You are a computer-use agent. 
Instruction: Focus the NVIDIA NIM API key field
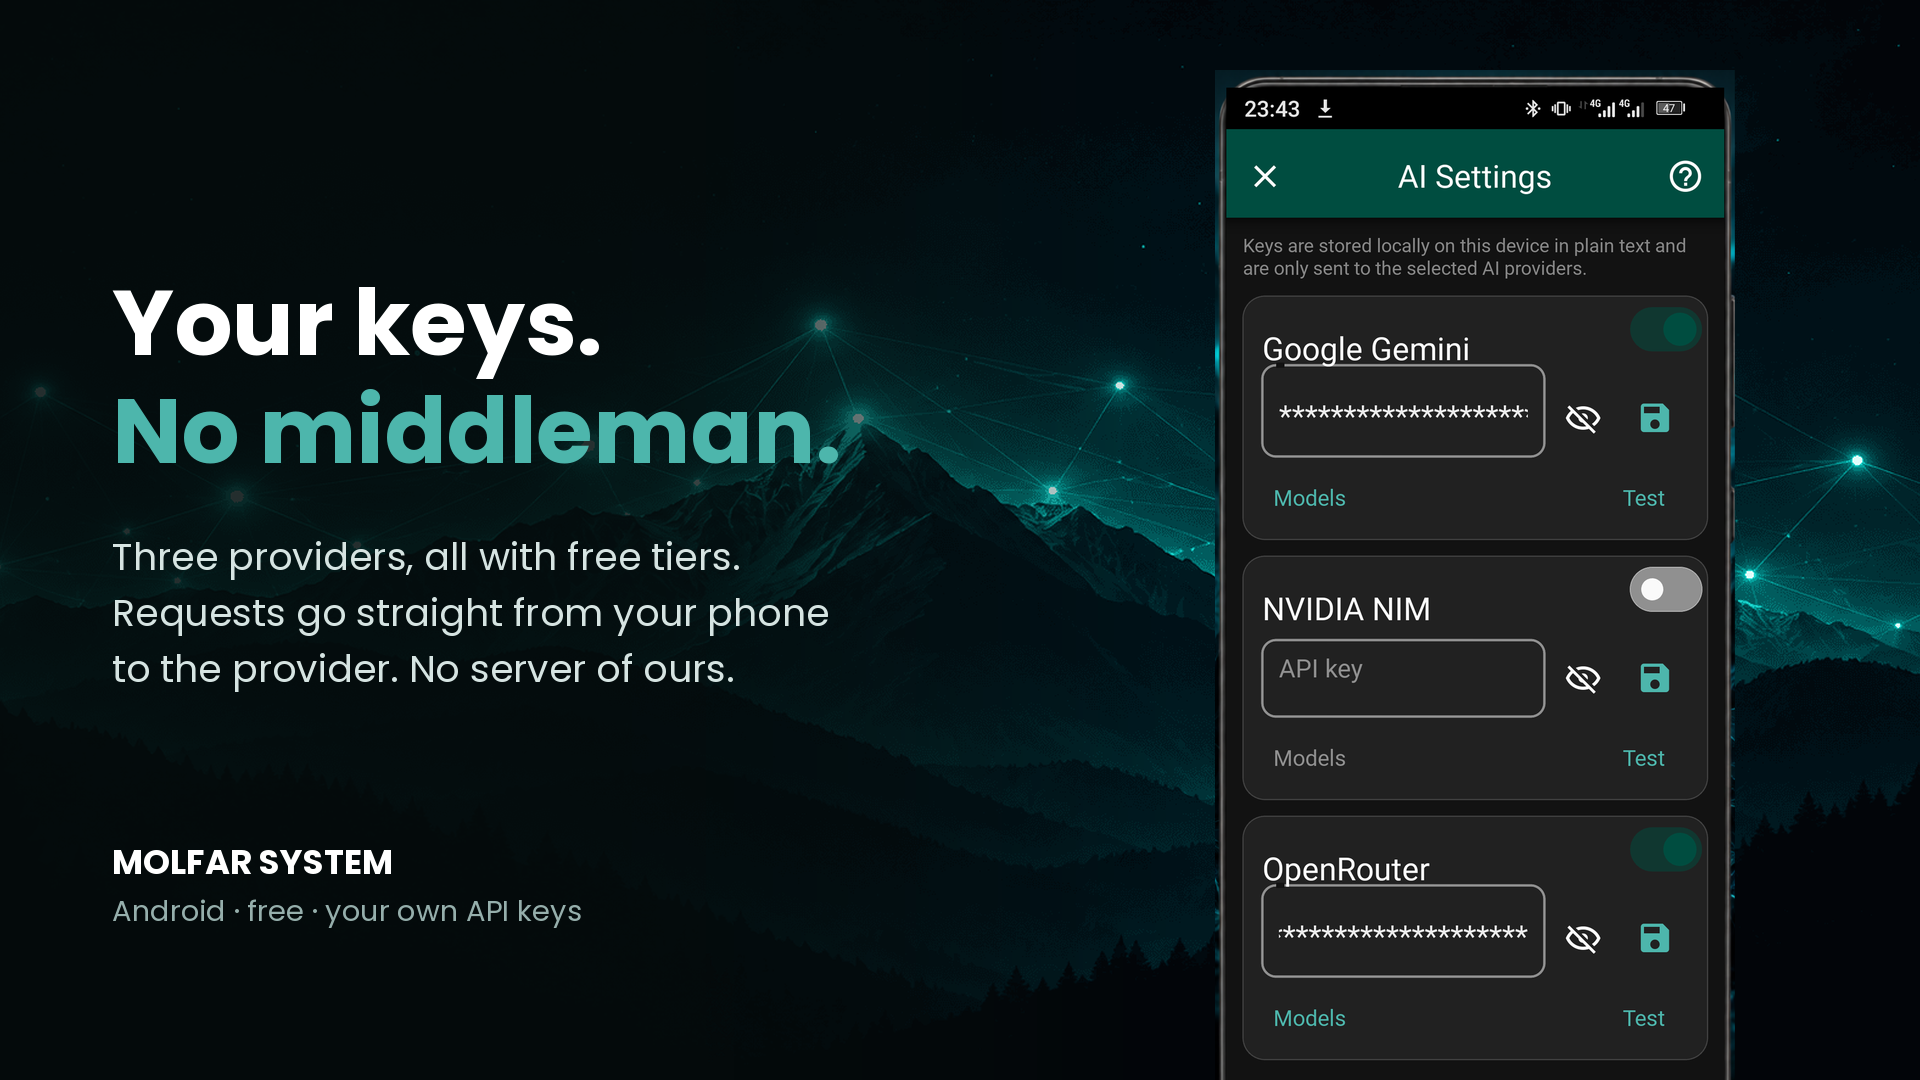pos(1403,678)
